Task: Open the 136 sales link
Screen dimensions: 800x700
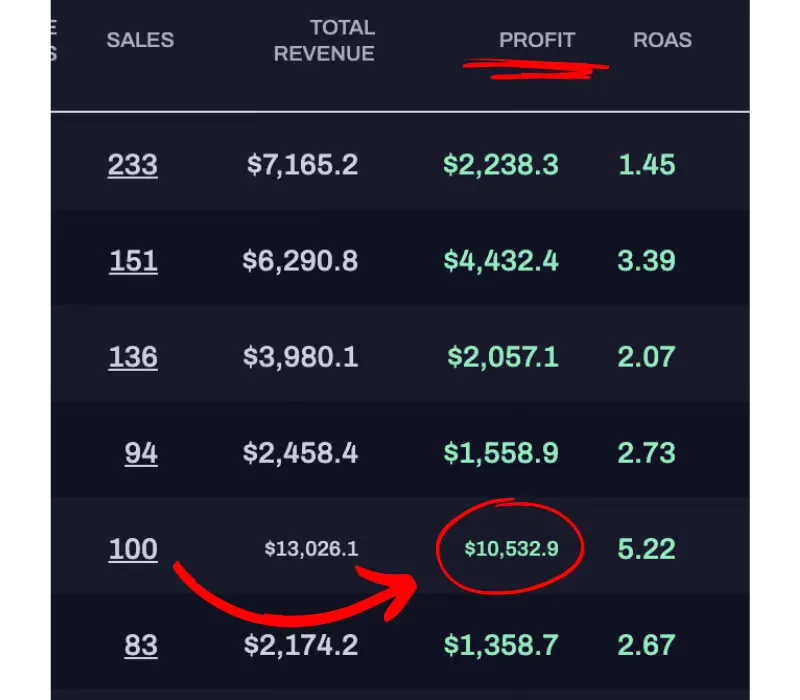Action: 133,357
